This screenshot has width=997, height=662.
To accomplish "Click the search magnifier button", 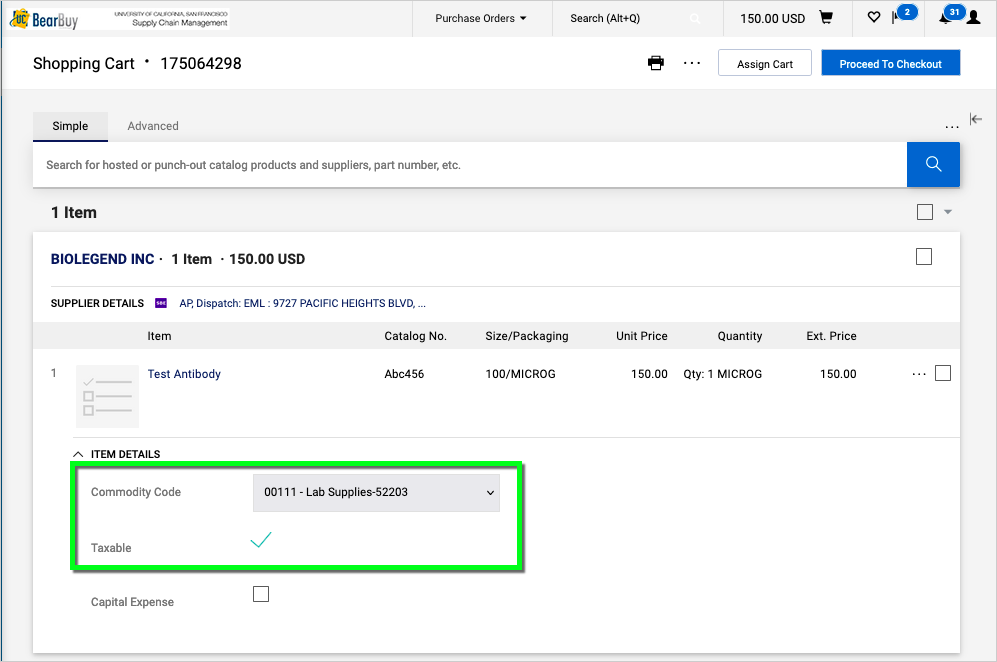I will [932, 164].
